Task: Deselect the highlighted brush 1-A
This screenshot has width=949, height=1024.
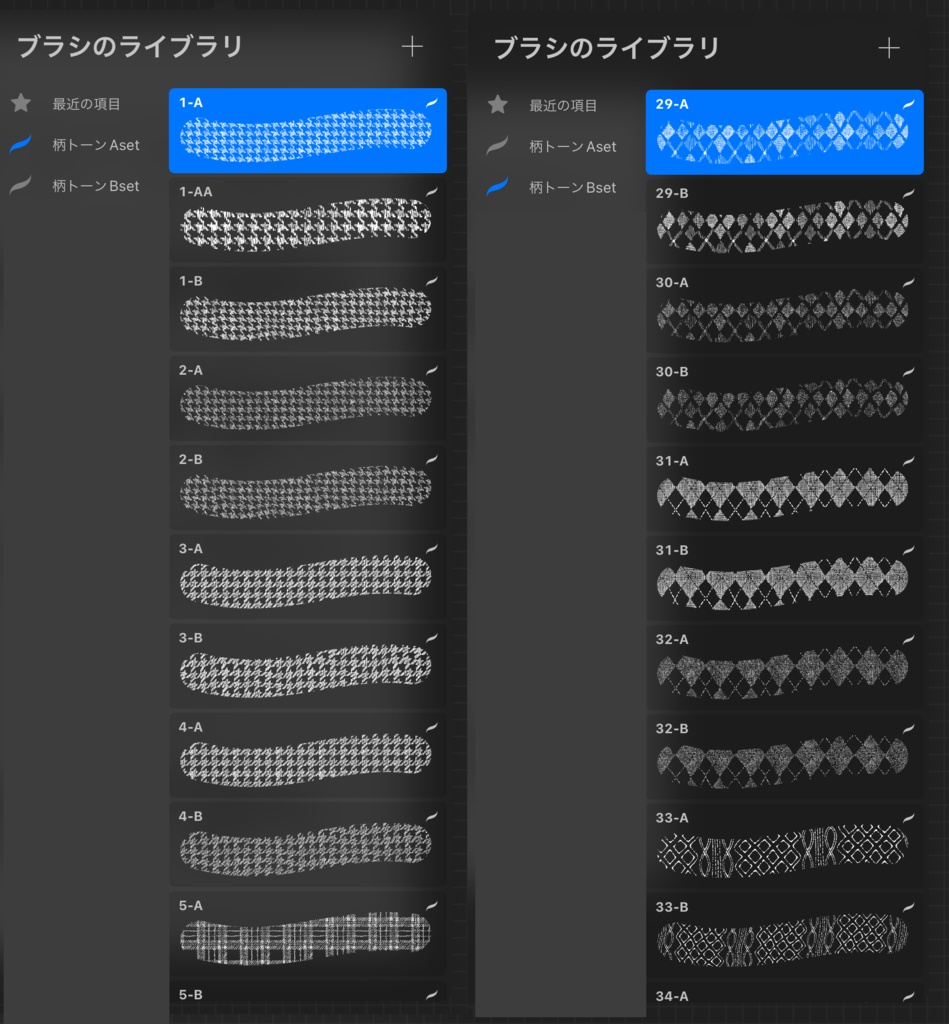Action: click(305, 130)
